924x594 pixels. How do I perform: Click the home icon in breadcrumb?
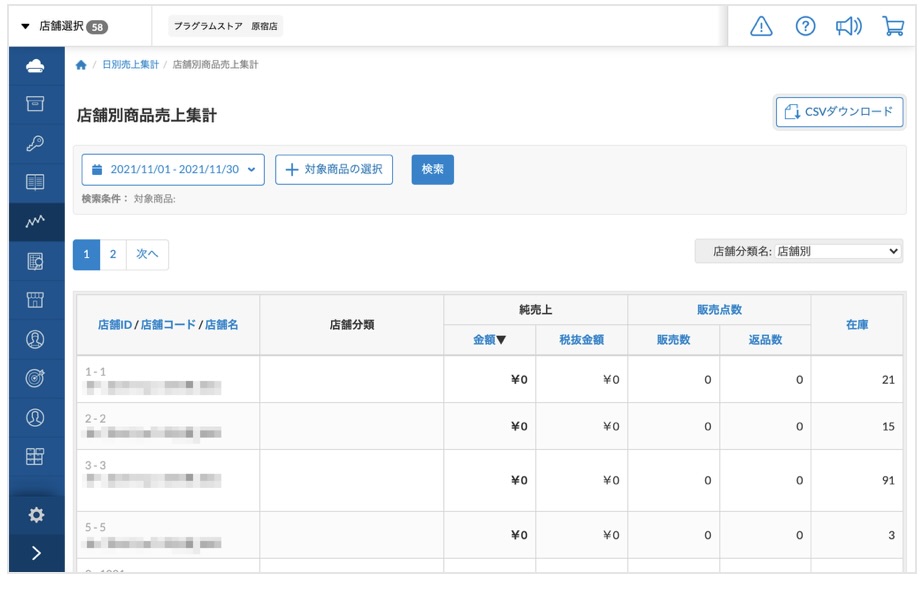(81, 65)
